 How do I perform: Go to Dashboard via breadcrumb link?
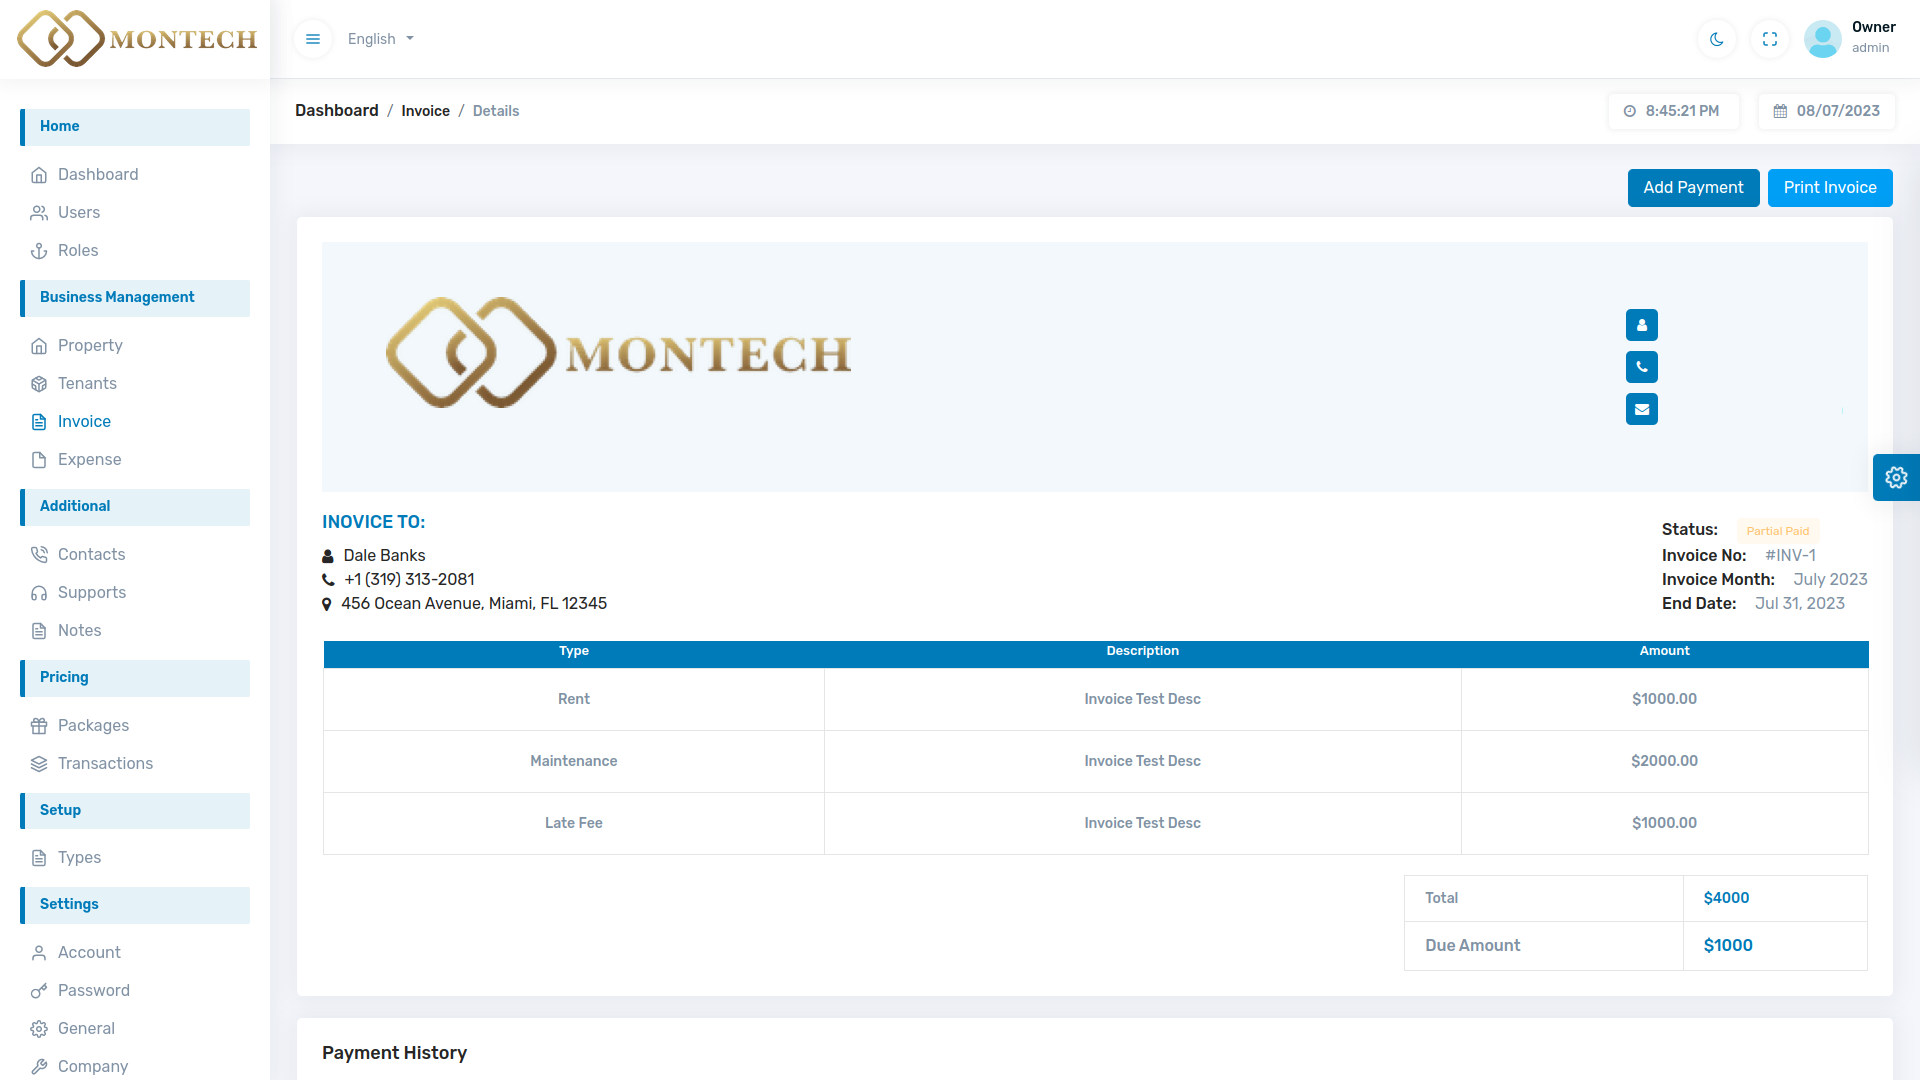point(336,111)
